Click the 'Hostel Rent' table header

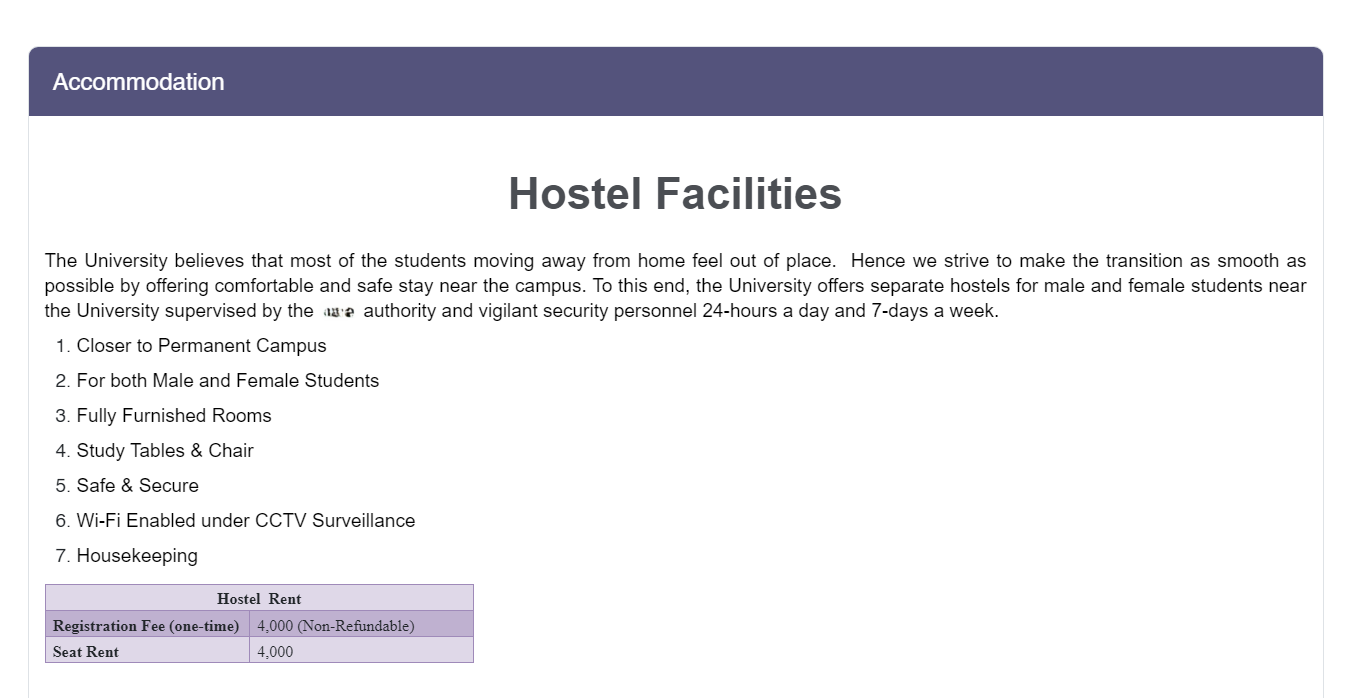point(259,598)
